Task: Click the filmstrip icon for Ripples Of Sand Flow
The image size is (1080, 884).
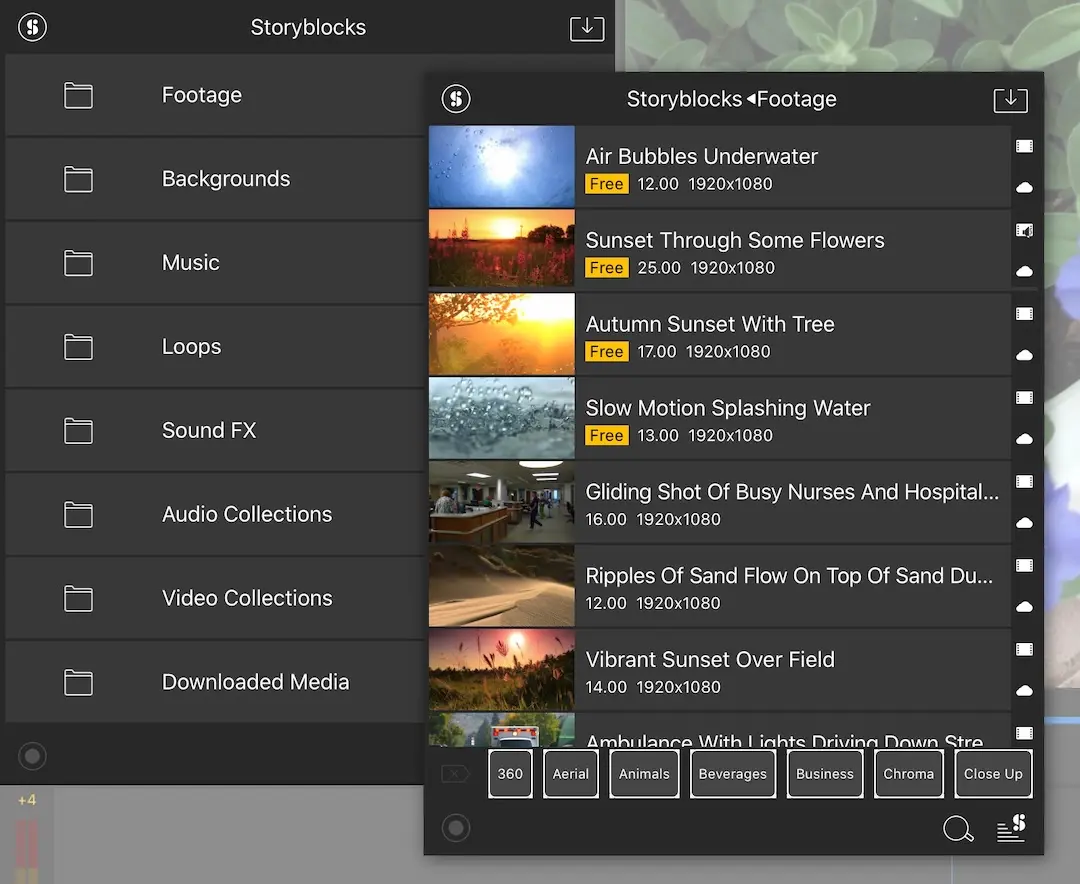Action: click(1024, 565)
